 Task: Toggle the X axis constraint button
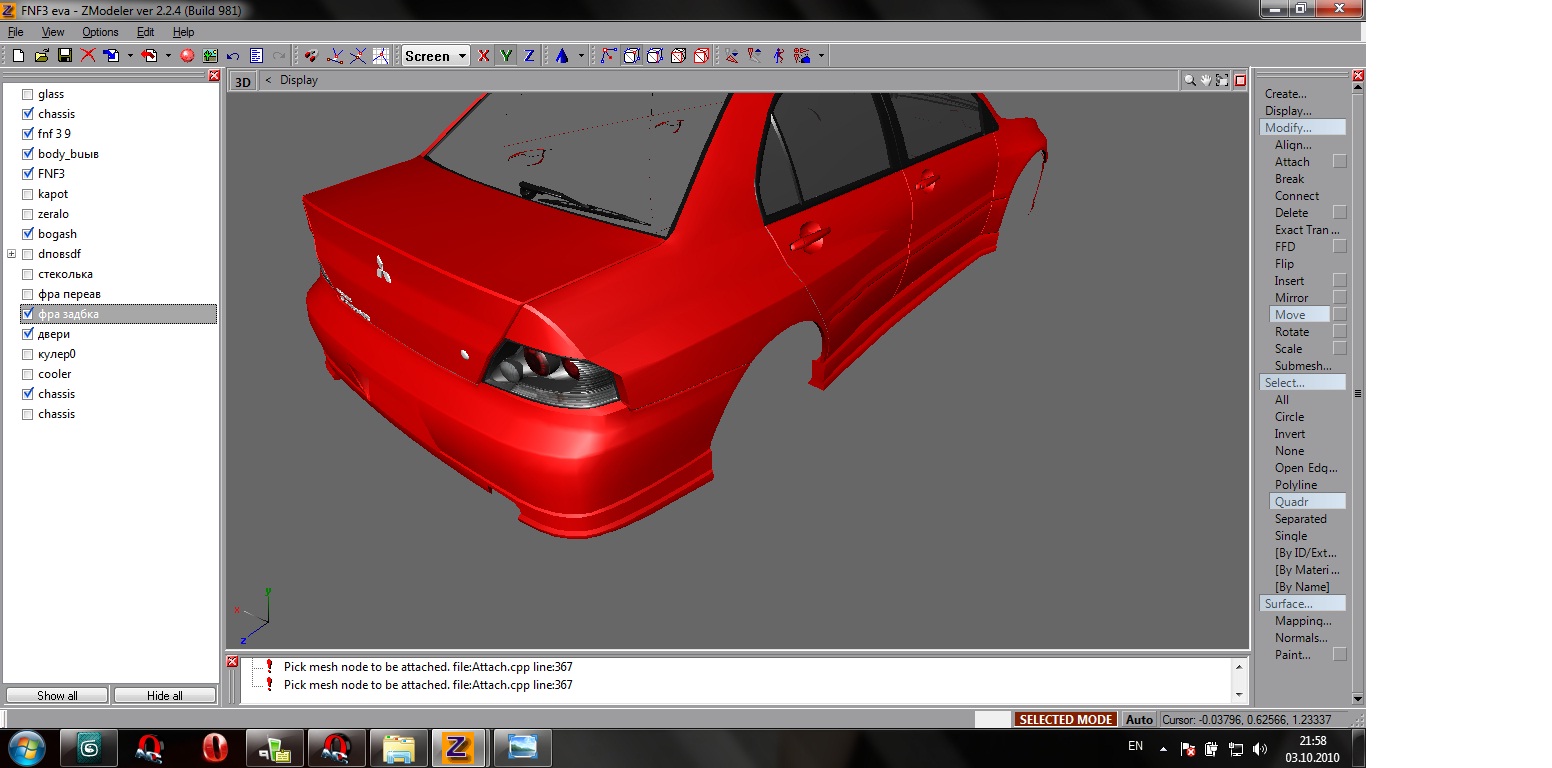(484, 56)
